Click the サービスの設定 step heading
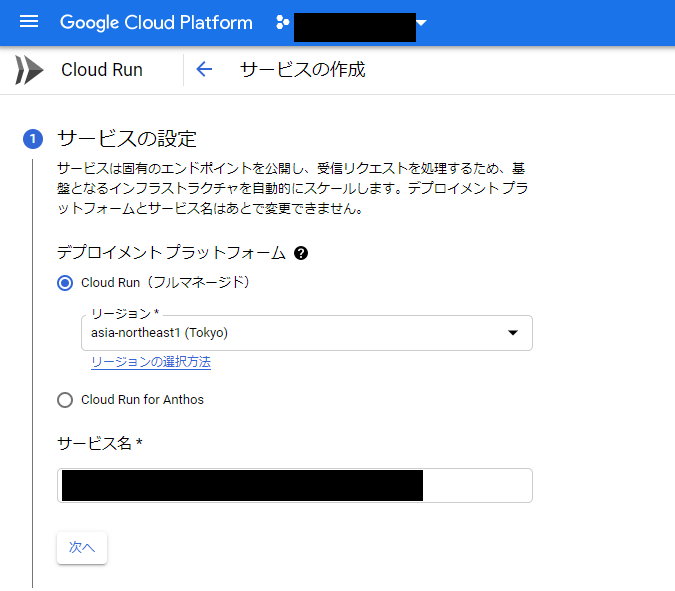This screenshot has width=675, height=591. (x=127, y=139)
